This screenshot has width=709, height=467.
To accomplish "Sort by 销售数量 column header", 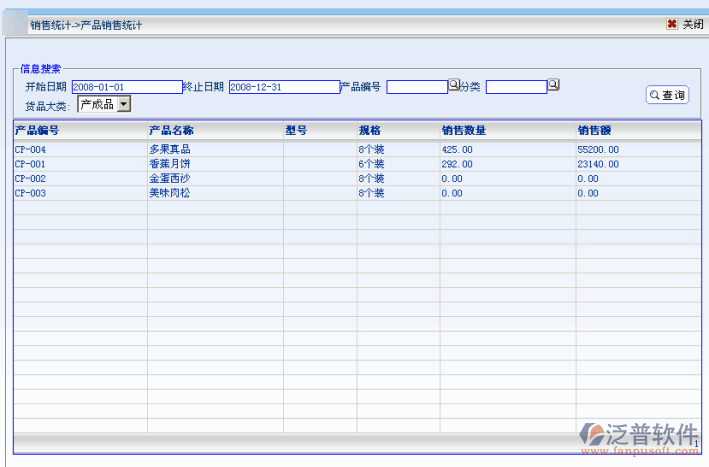I will (x=464, y=131).
